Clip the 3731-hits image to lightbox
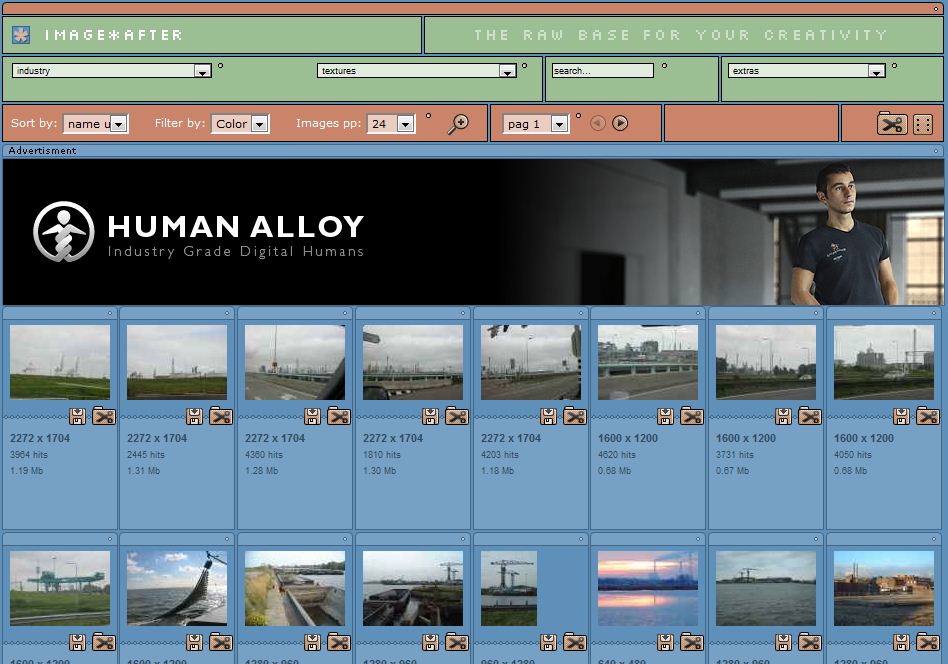 tap(810, 416)
